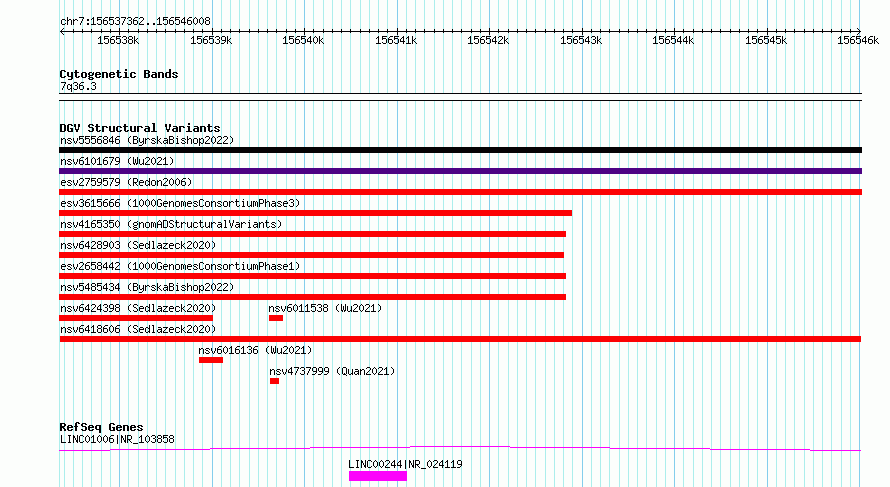This screenshot has height=487, width=890.
Task: Click the Cytogenetic Bands track title
Action: (x=119, y=74)
